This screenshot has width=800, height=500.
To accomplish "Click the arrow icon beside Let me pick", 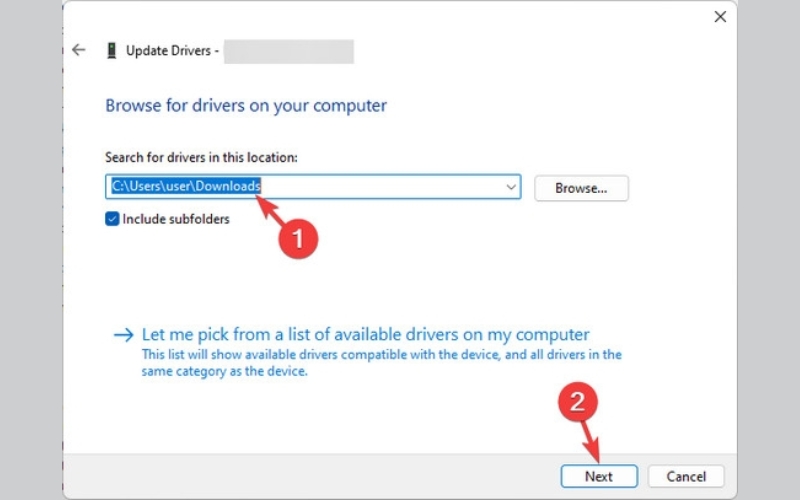I will (123, 335).
